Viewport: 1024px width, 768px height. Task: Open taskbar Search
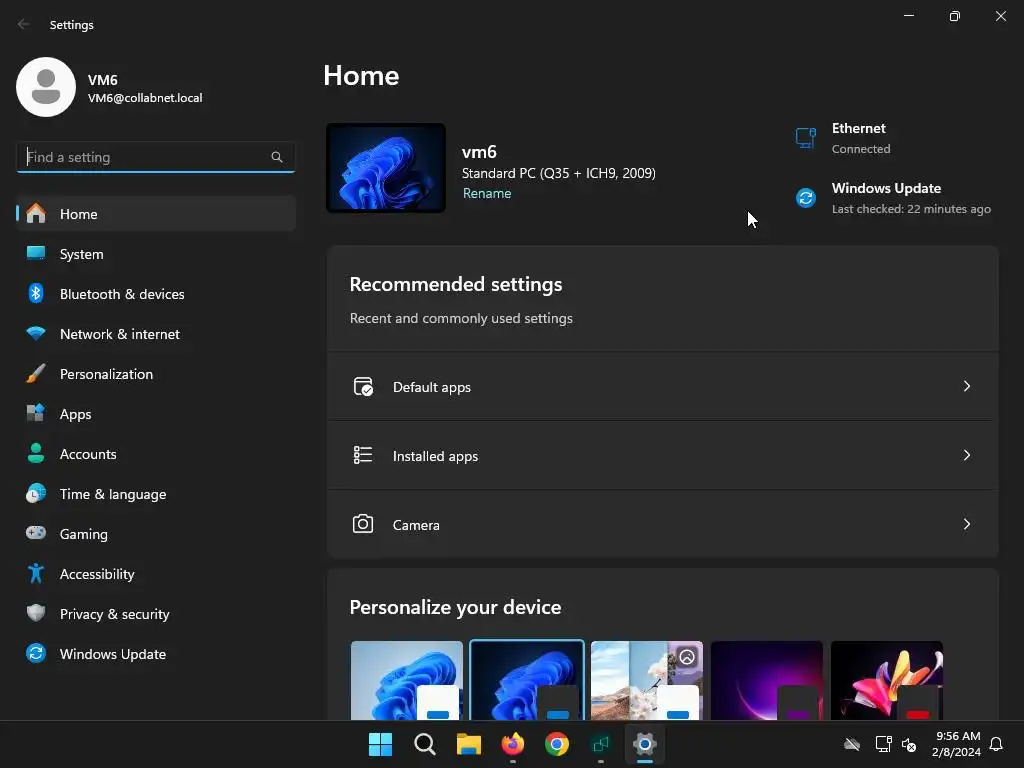[424, 744]
